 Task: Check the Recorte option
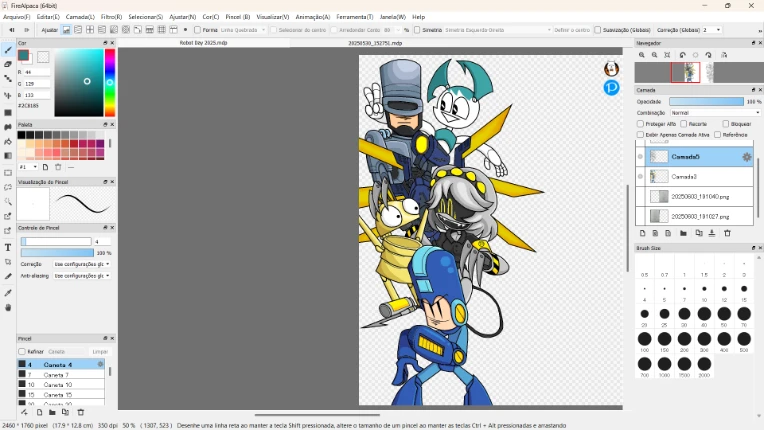pyautogui.click(x=684, y=124)
